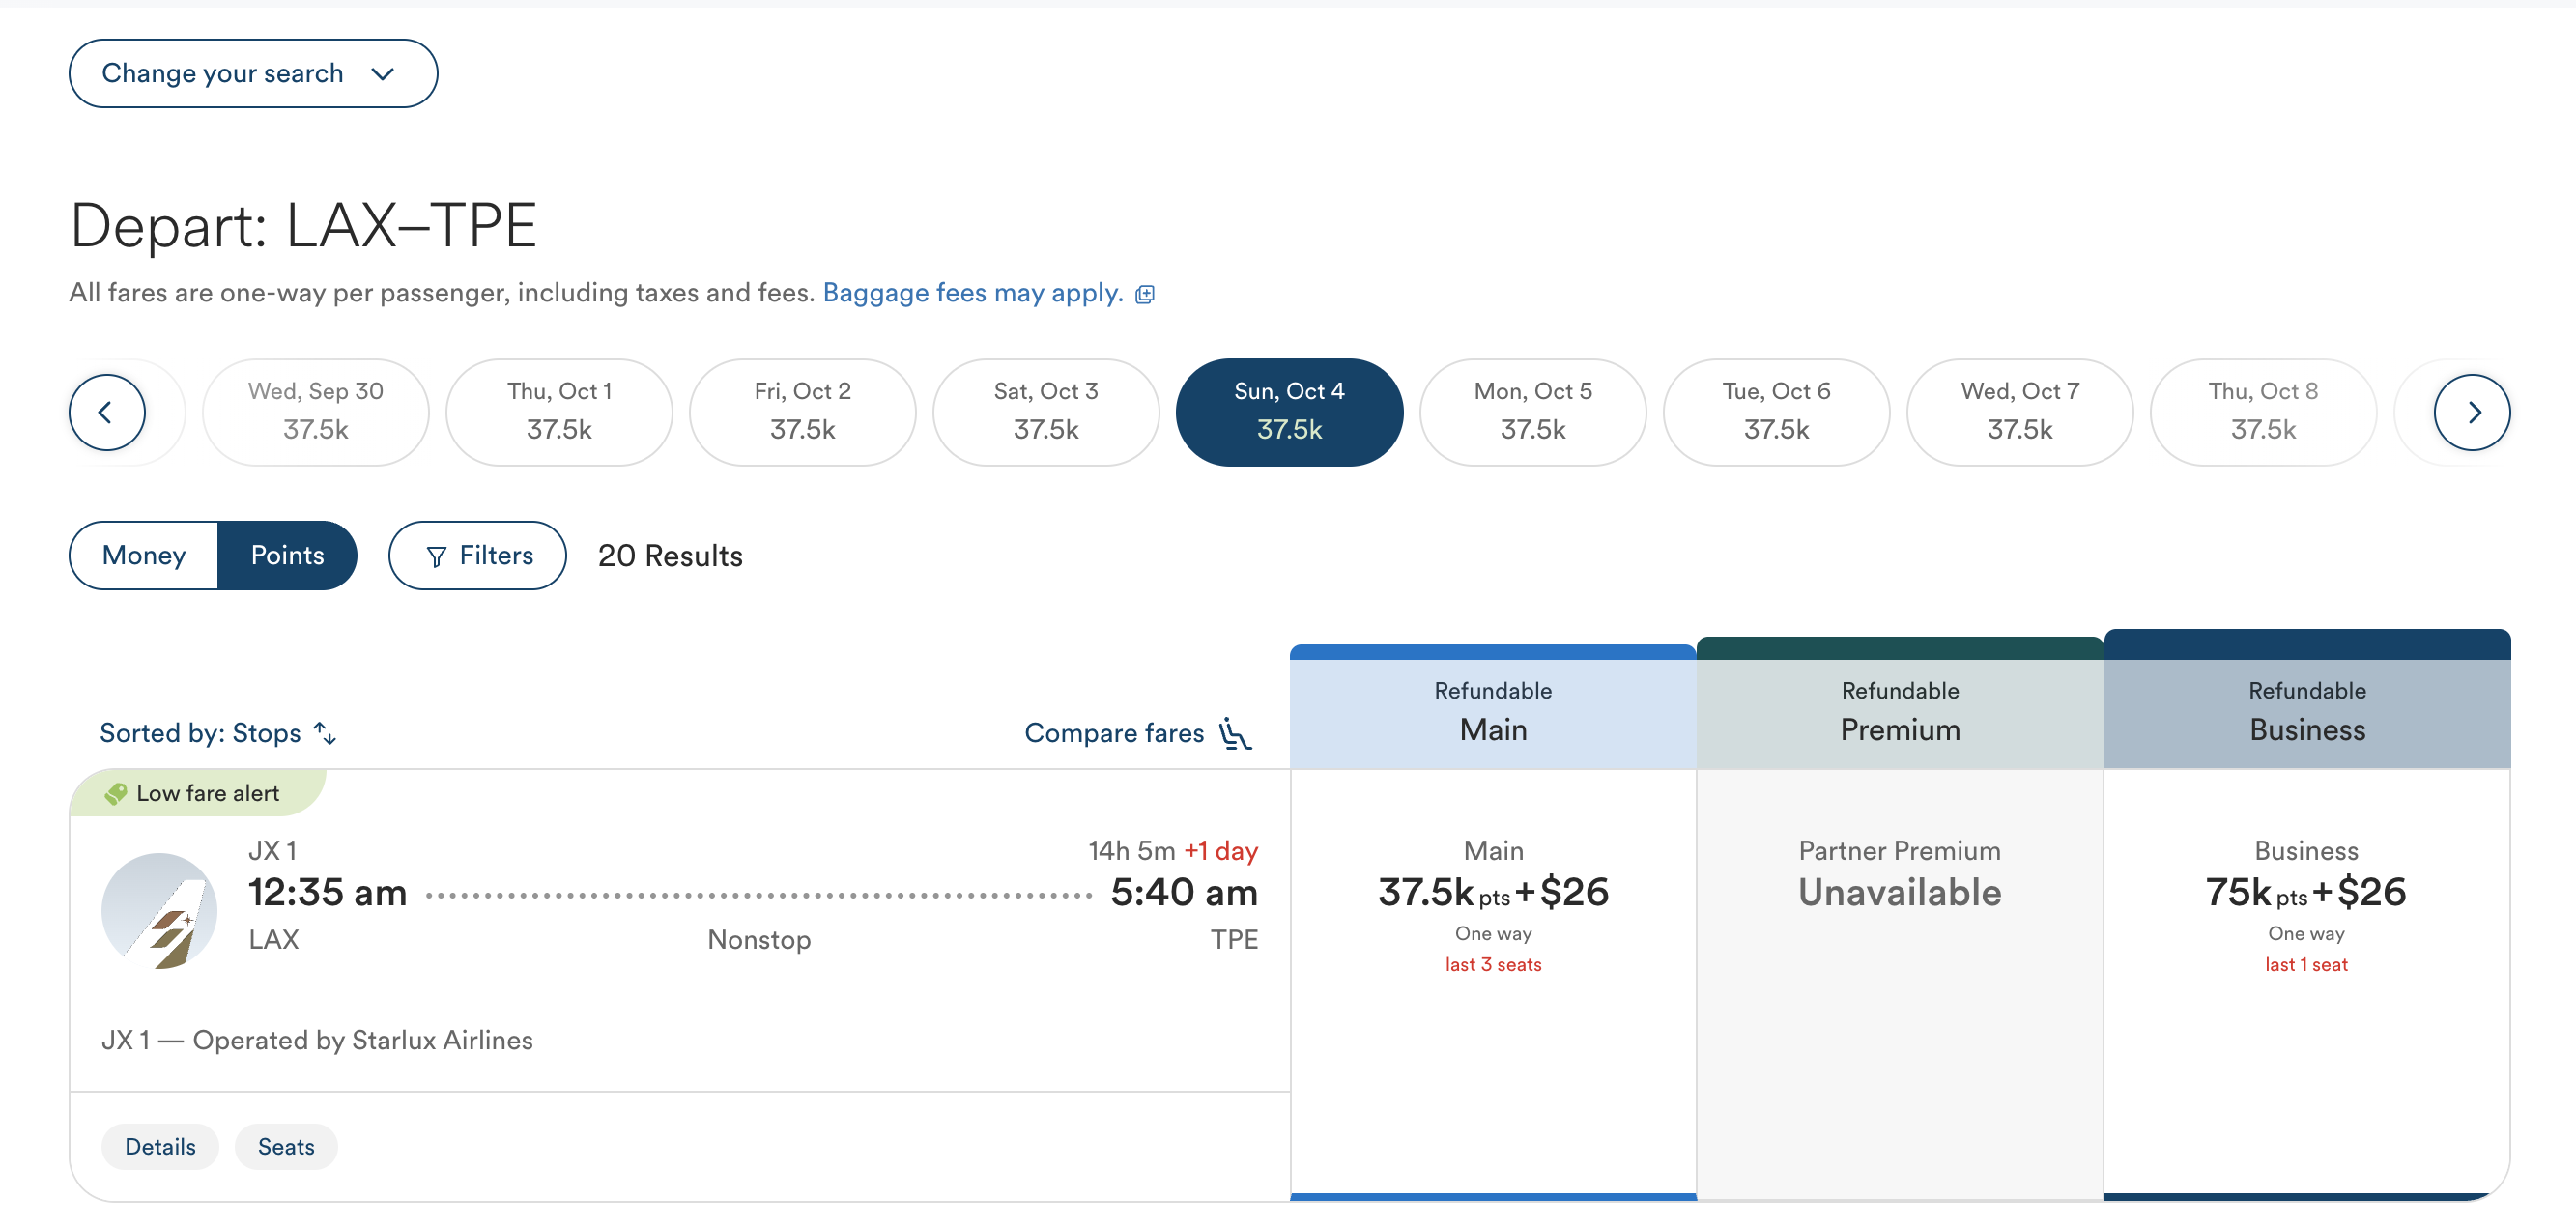Open Details for flight JX 1

[x=160, y=1146]
